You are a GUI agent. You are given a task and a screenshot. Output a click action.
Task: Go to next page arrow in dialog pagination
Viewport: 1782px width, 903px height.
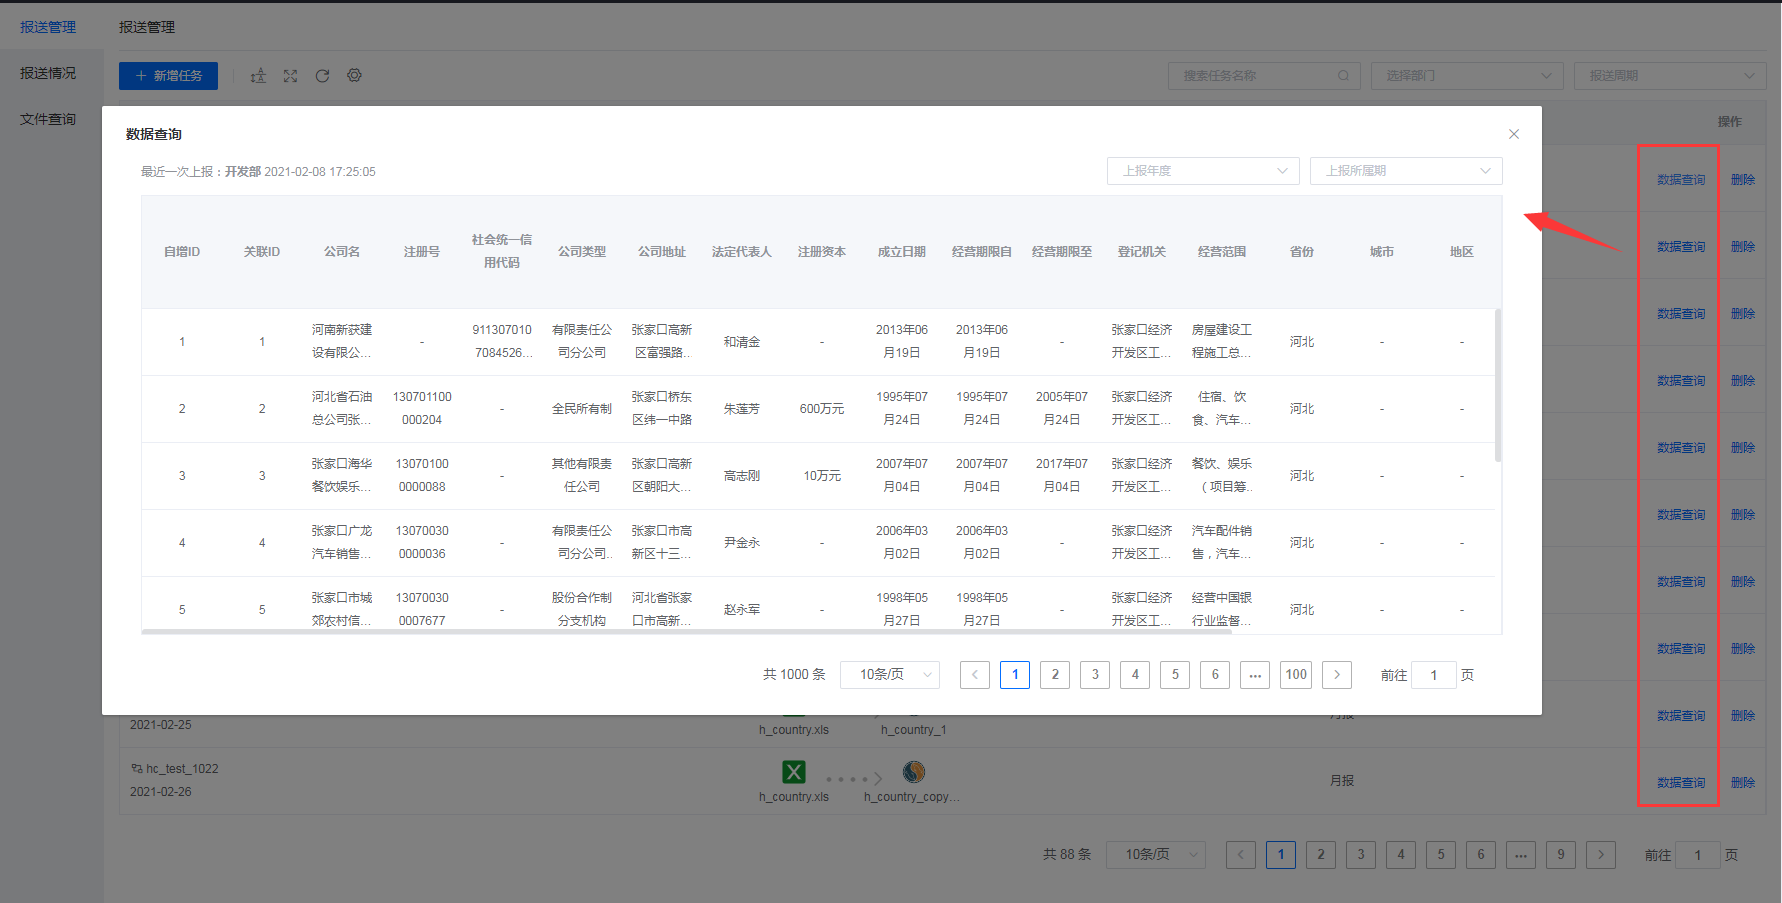[x=1337, y=675]
